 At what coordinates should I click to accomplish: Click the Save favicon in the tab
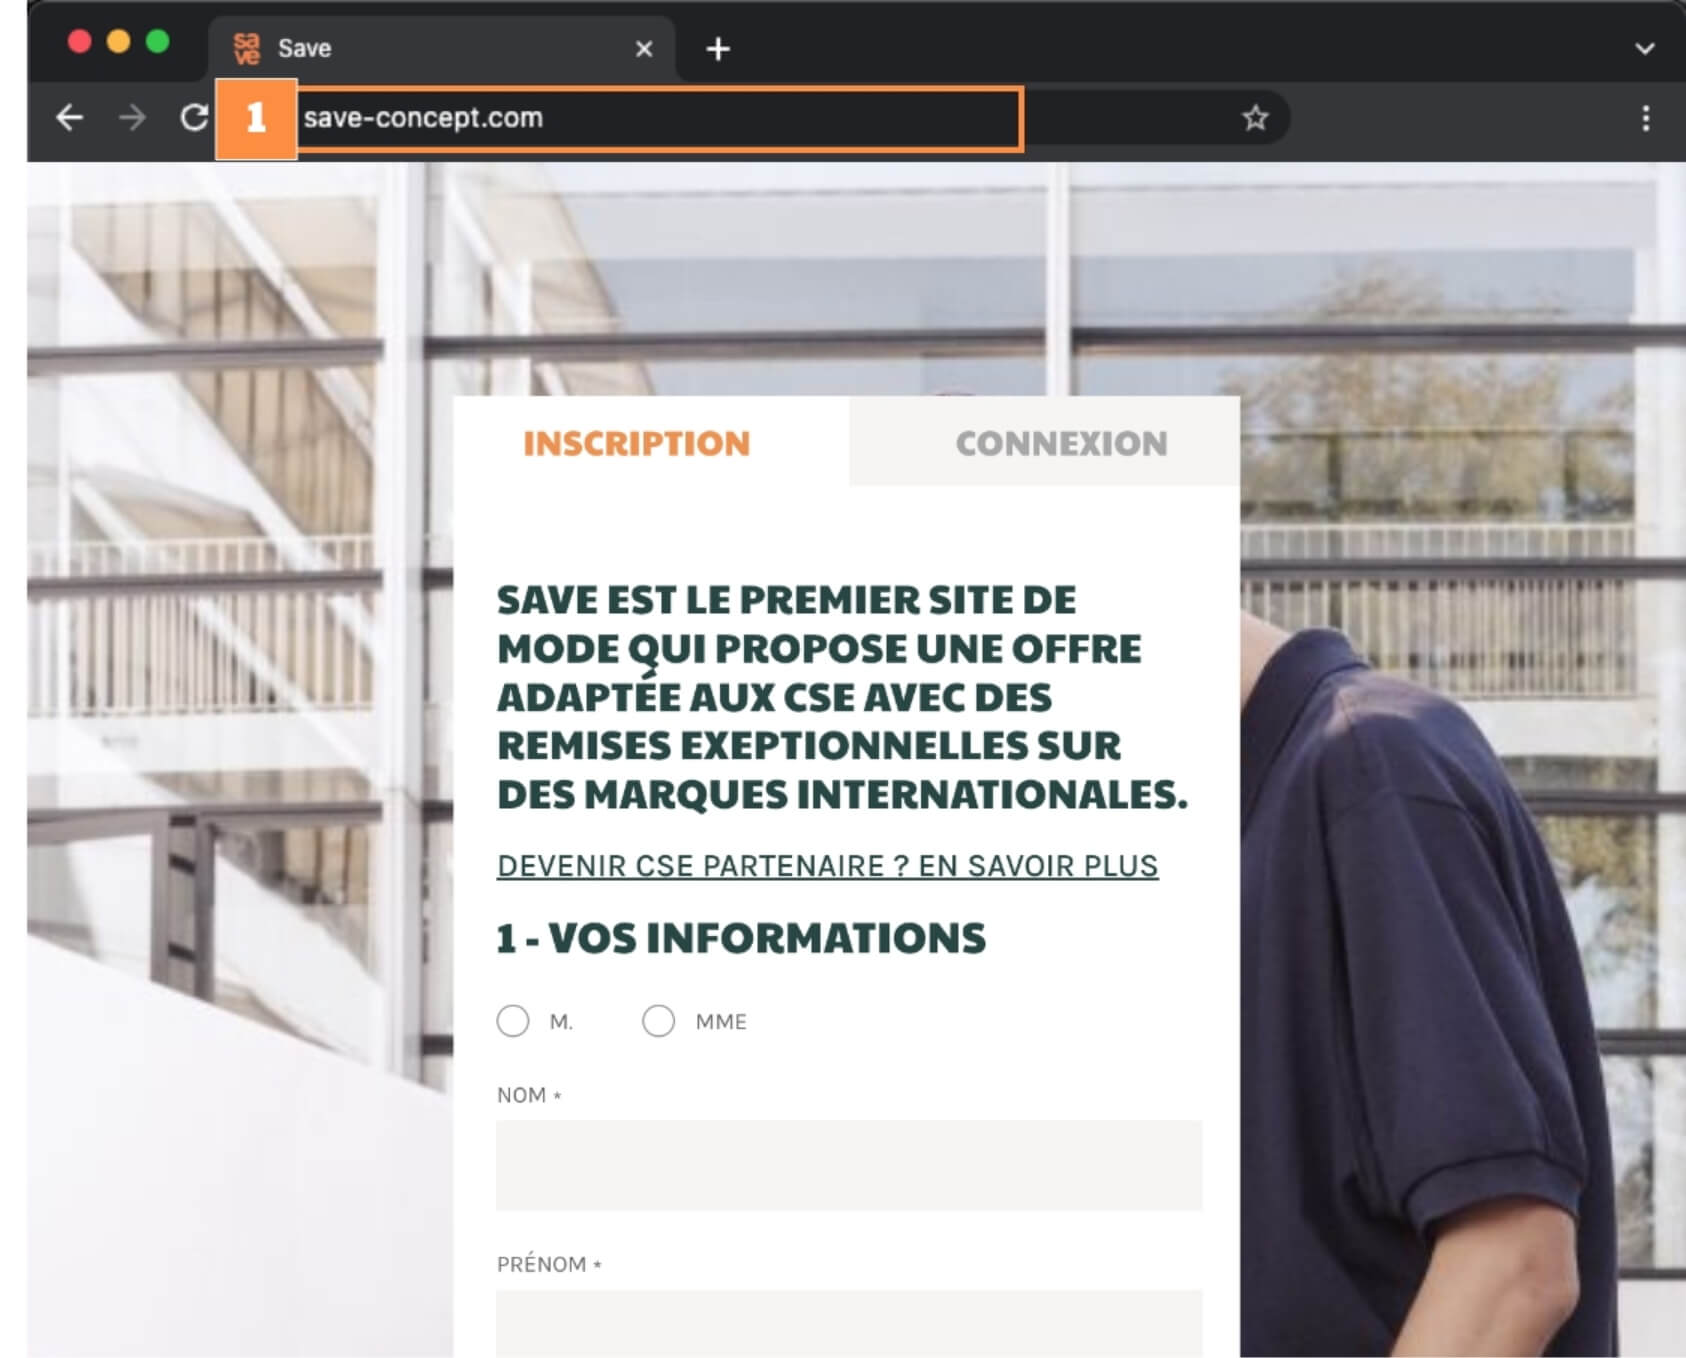tap(246, 48)
